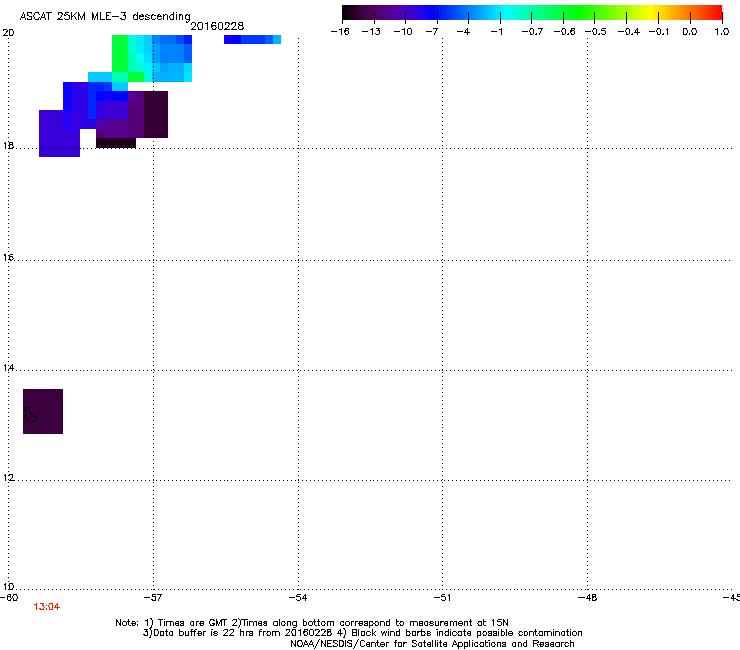Click the longitude label -57
The height and width of the screenshot is (650, 740).
(x=153, y=598)
